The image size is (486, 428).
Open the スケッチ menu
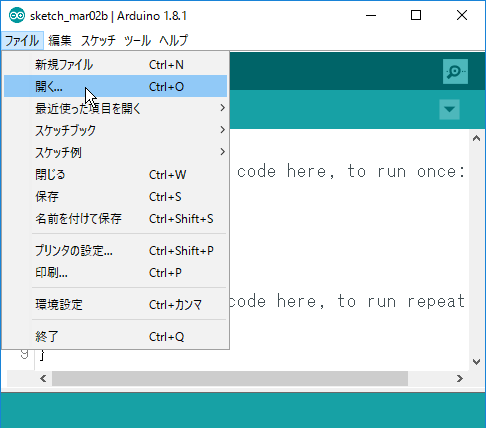point(98,41)
